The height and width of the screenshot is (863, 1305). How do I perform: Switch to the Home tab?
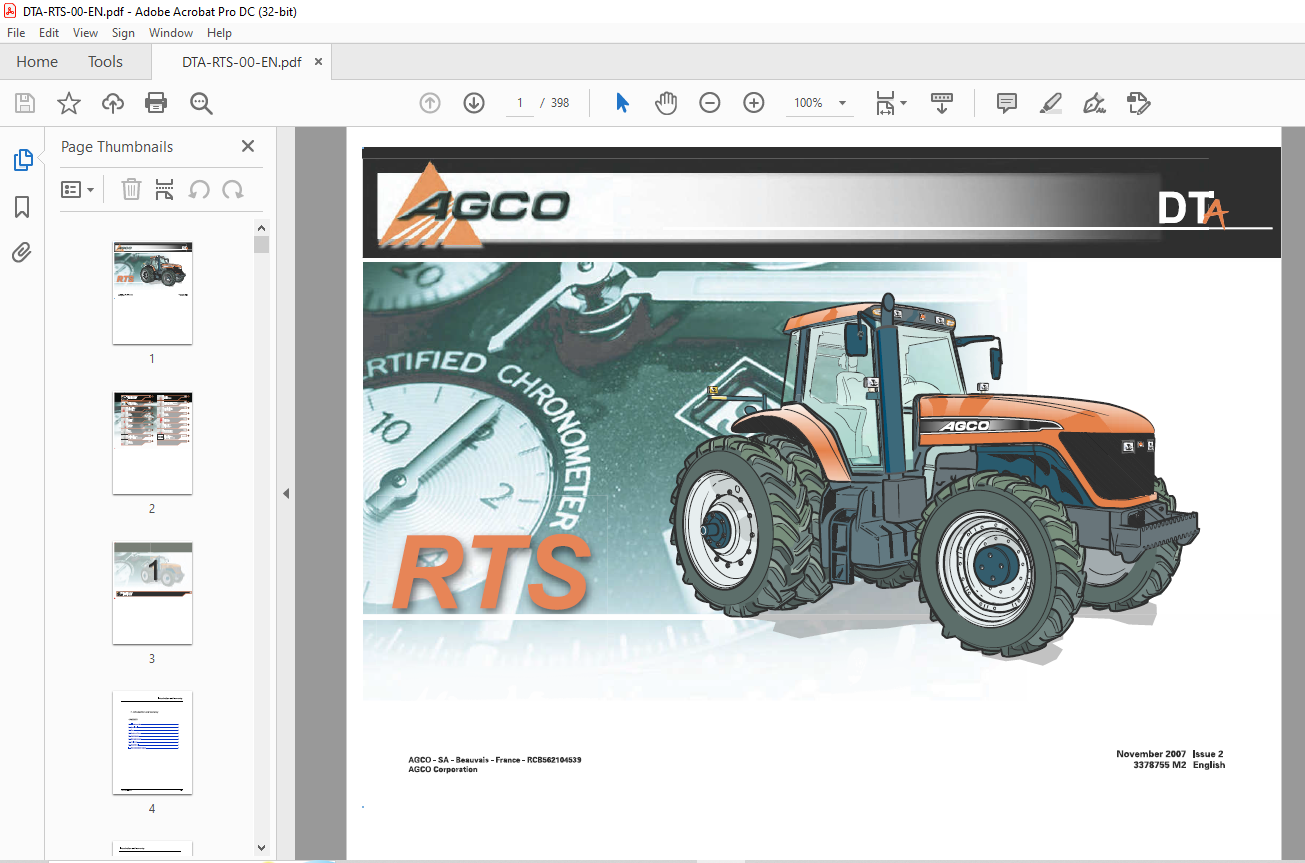pyautogui.click(x=37, y=62)
